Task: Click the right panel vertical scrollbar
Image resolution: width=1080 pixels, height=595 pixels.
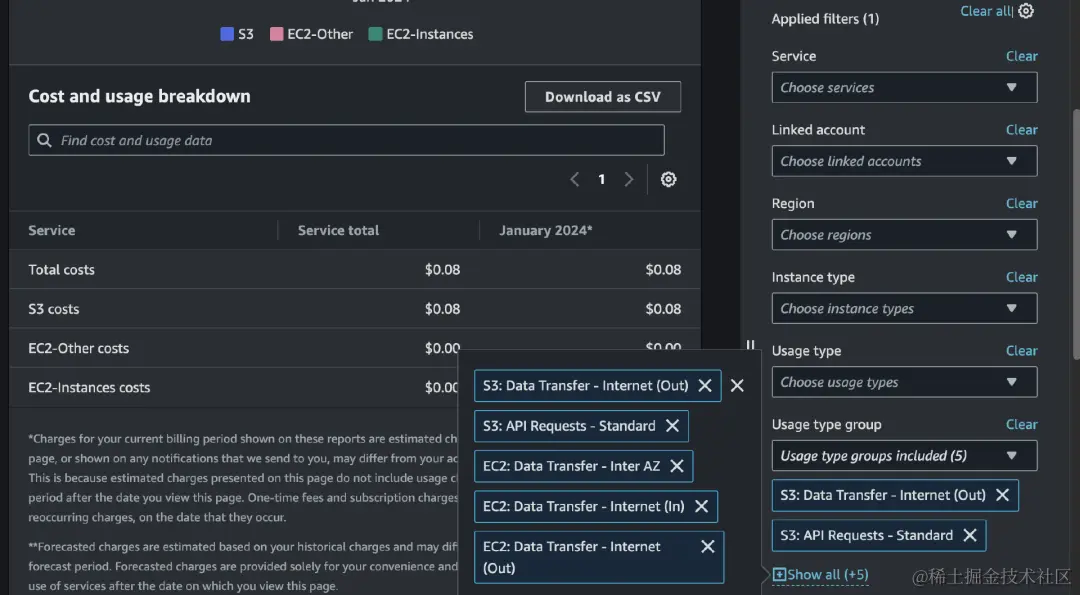Action: pyautogui.click(x=1076, y=234)
